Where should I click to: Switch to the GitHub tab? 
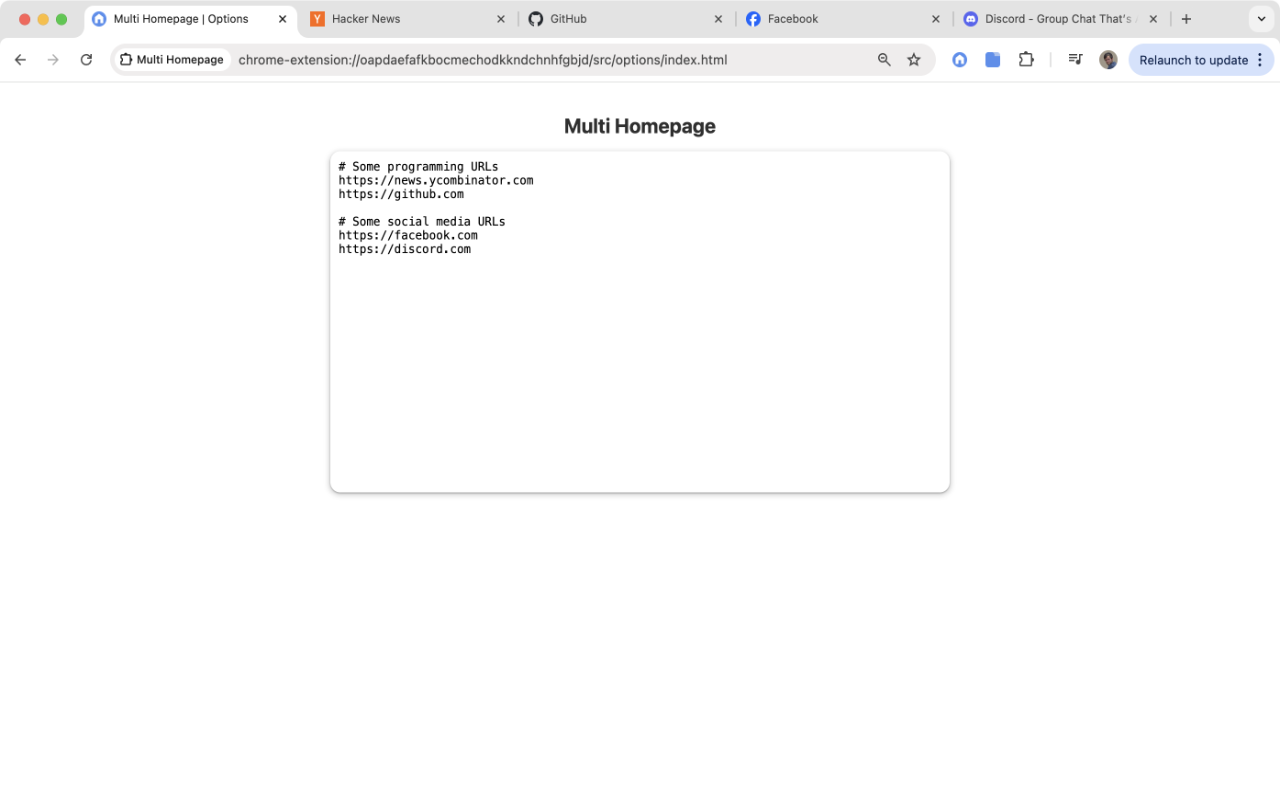tap(570, 18)
